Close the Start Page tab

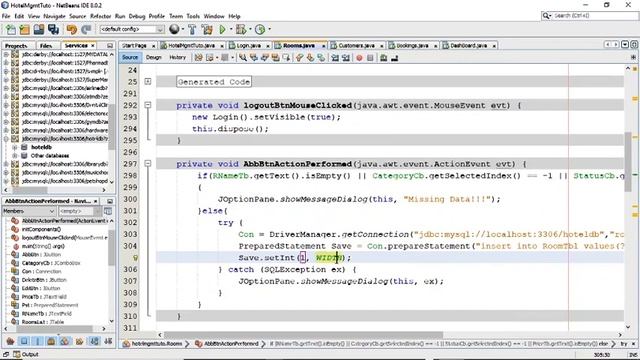click(153, 46)
